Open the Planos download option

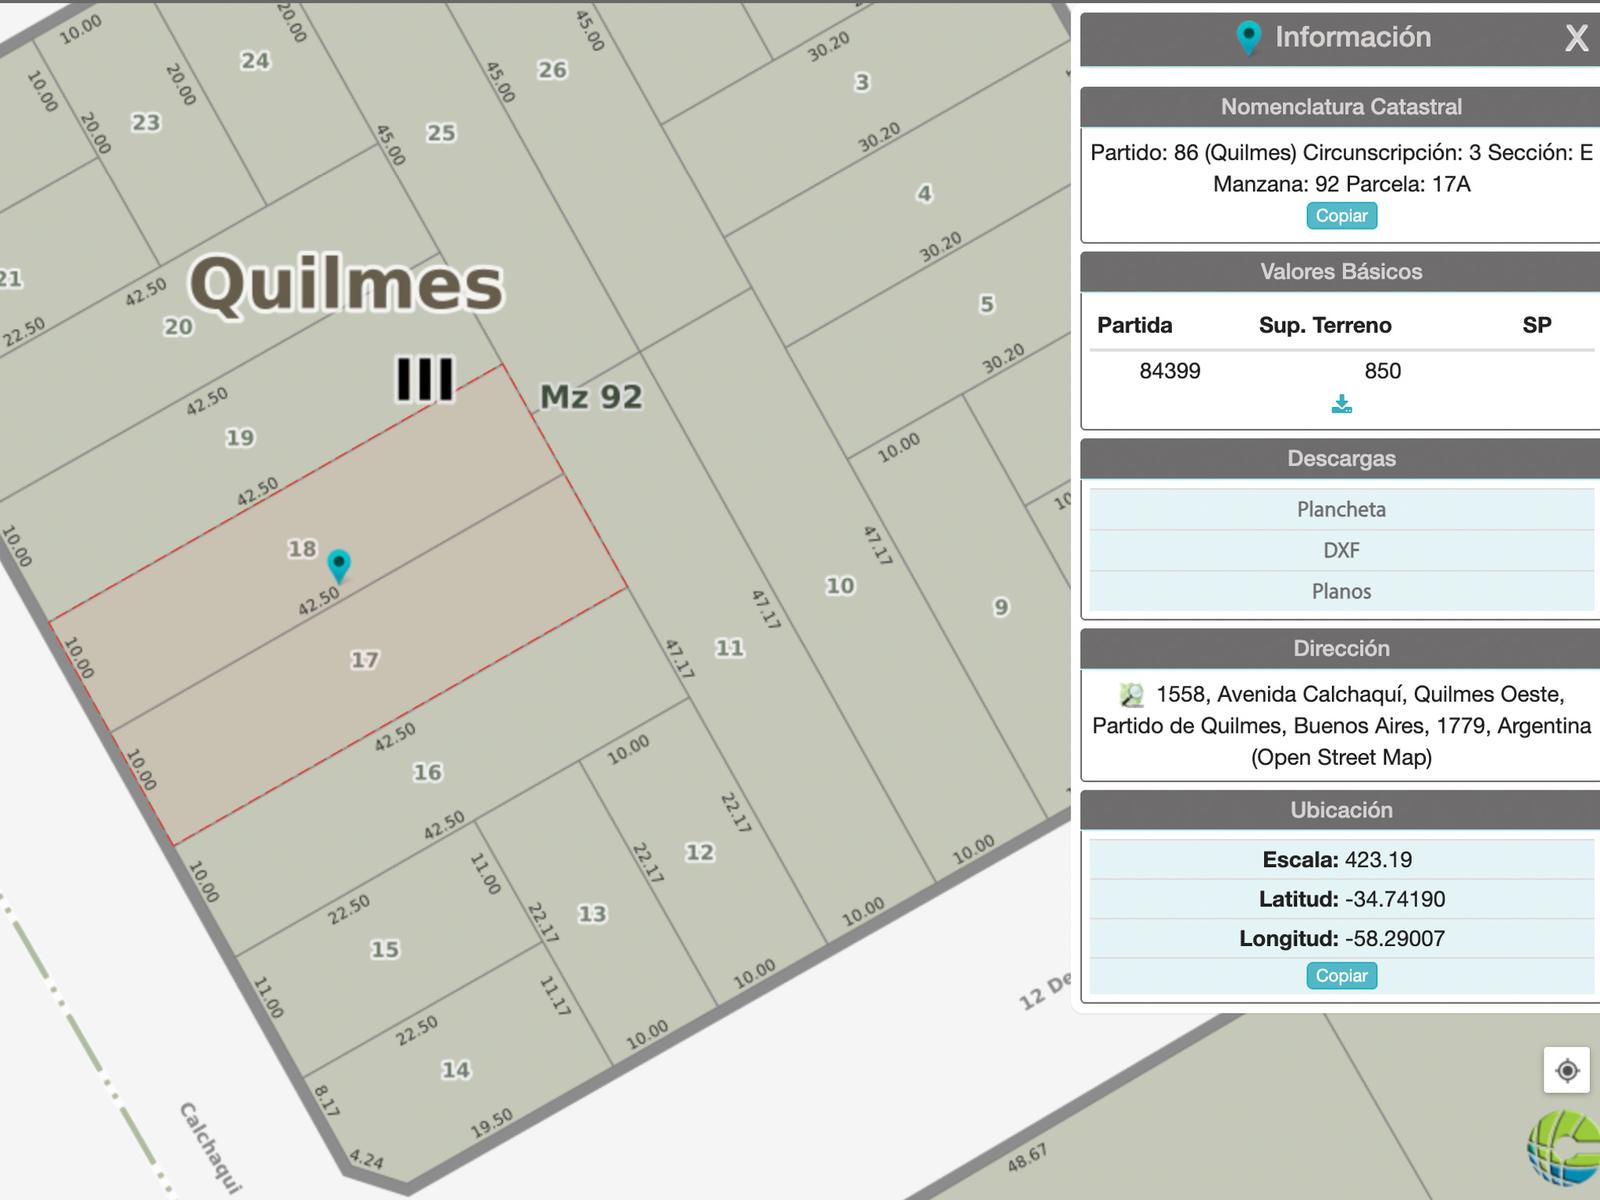1341,591
